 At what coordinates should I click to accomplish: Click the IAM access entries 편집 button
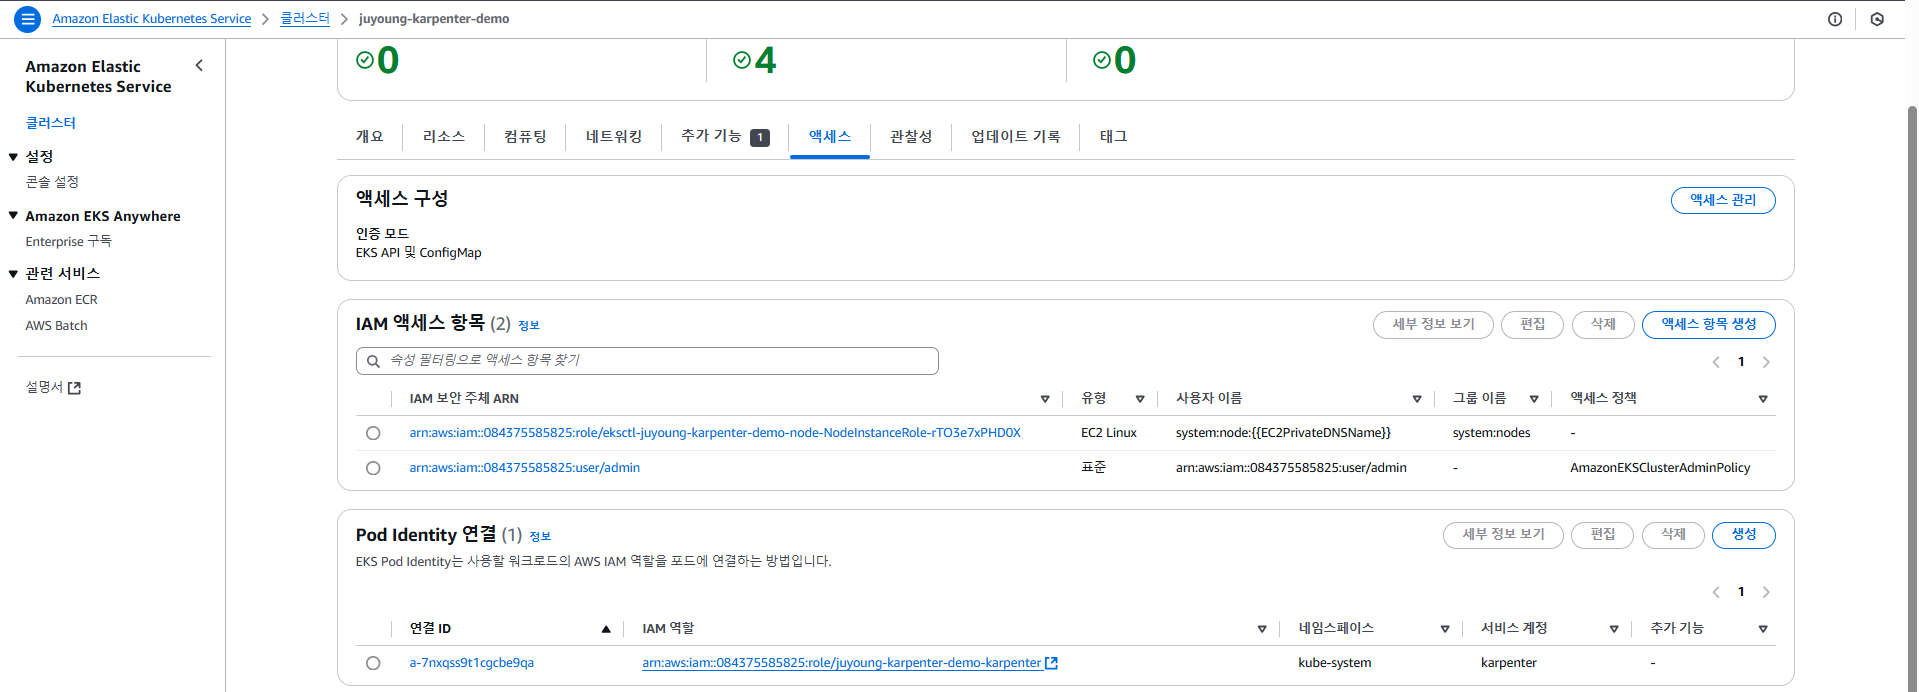click(1532, 324)
